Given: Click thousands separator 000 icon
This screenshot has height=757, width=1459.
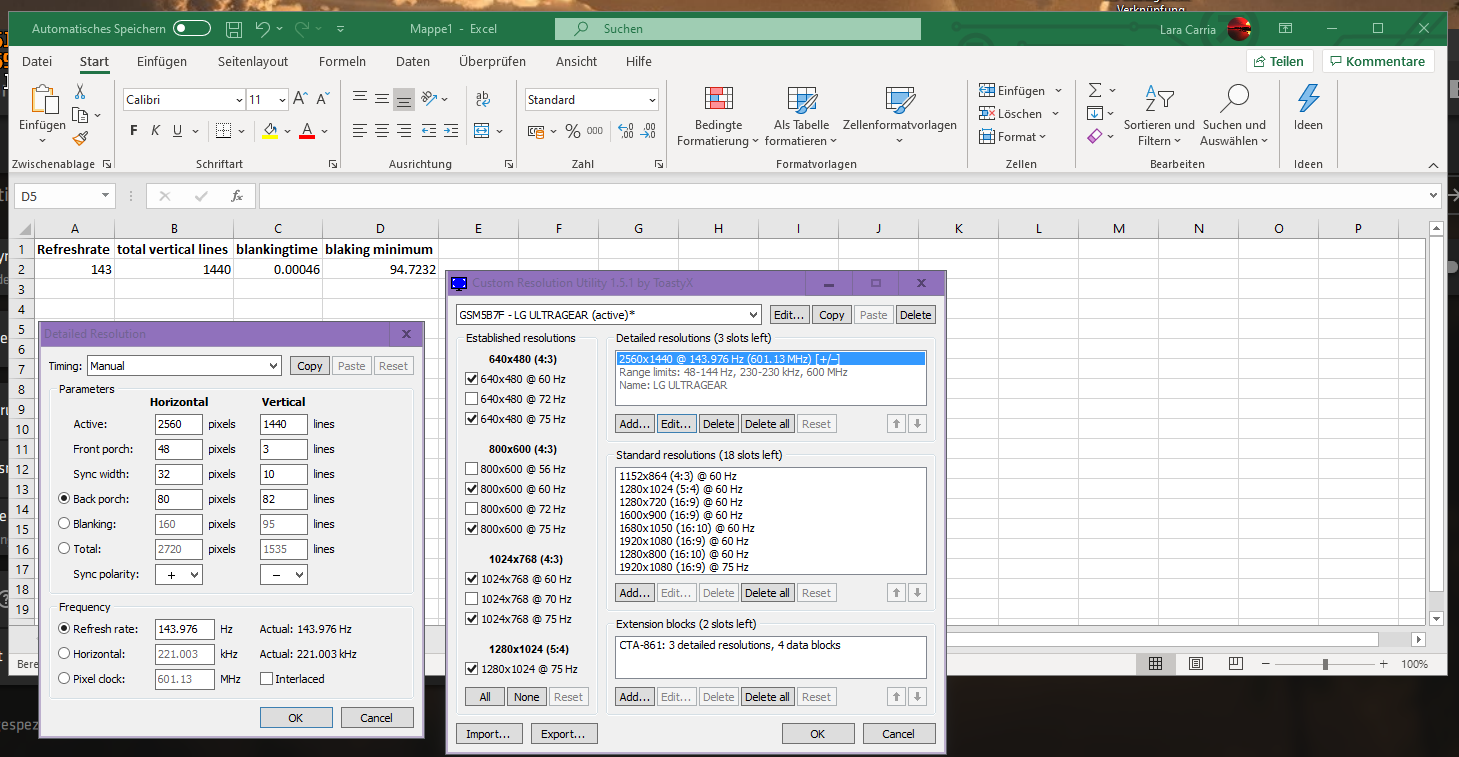Looking at the screenshot, I should pyautogui.click(x=595, y=131).
